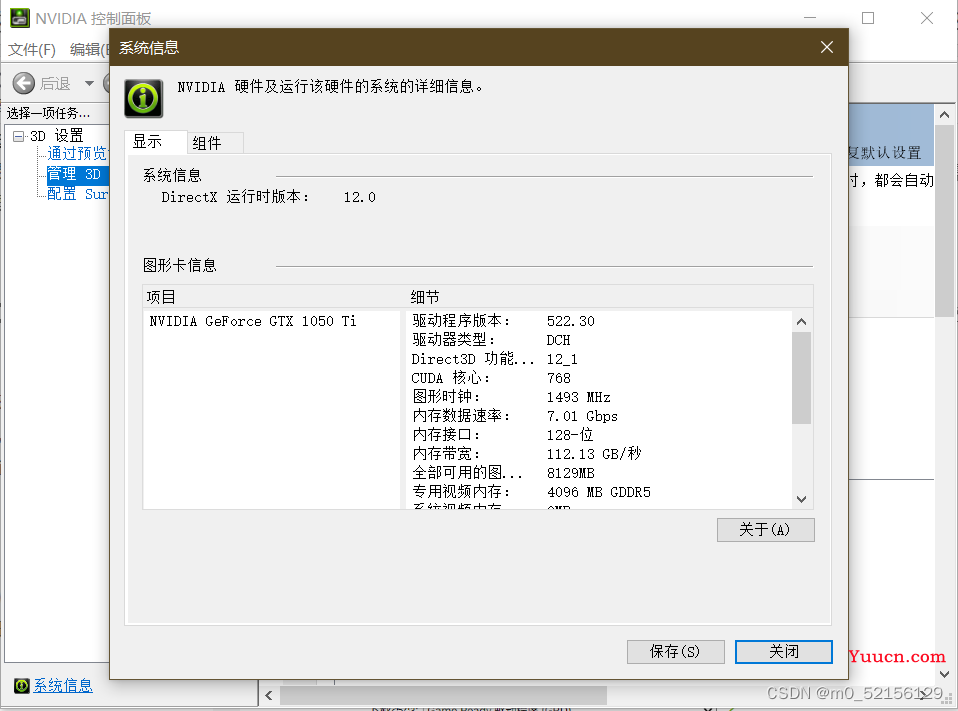This screenshot has width=958, height=711.
Task: Select 通过预览 tree item
Action: [x=78, y=153]
